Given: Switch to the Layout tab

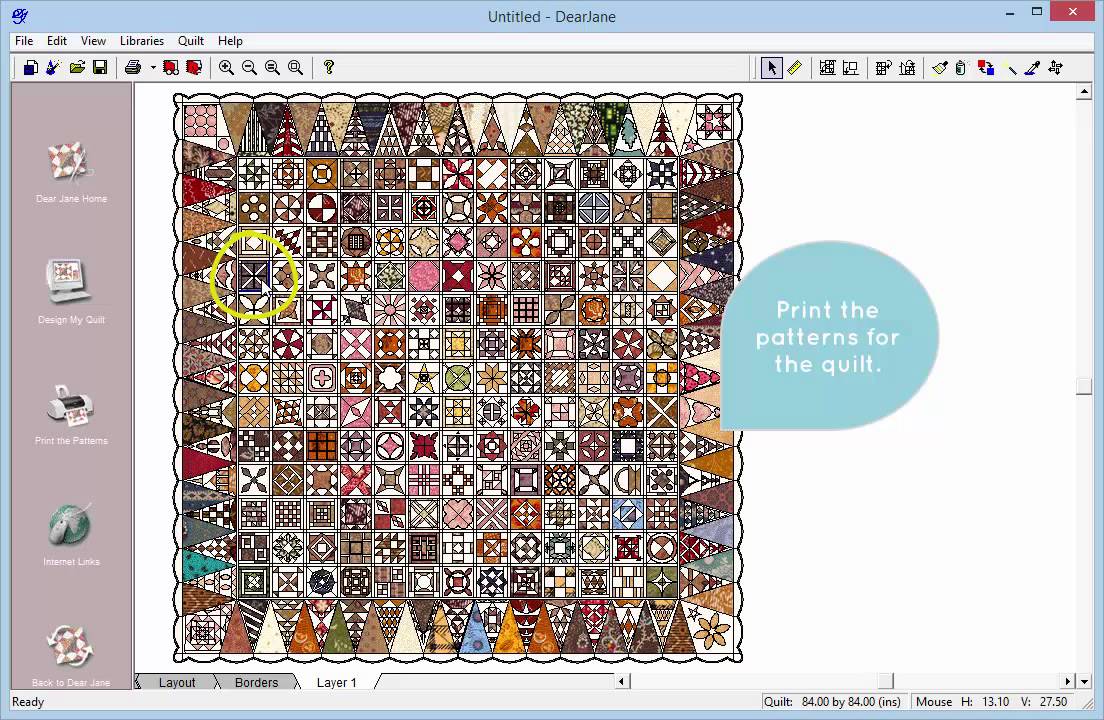Looking at the screenshot, I should click(177, 682).
